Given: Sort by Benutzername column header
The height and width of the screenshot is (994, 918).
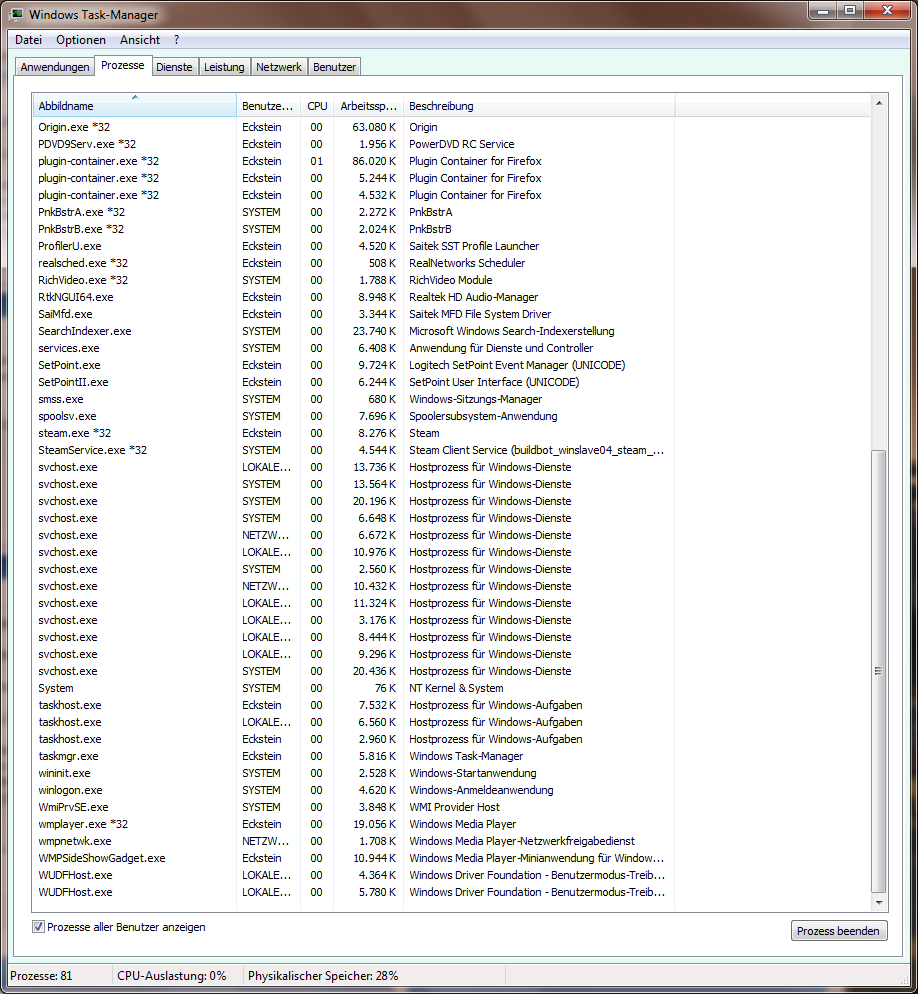Looking at the screenshot, I should (268, 106).
